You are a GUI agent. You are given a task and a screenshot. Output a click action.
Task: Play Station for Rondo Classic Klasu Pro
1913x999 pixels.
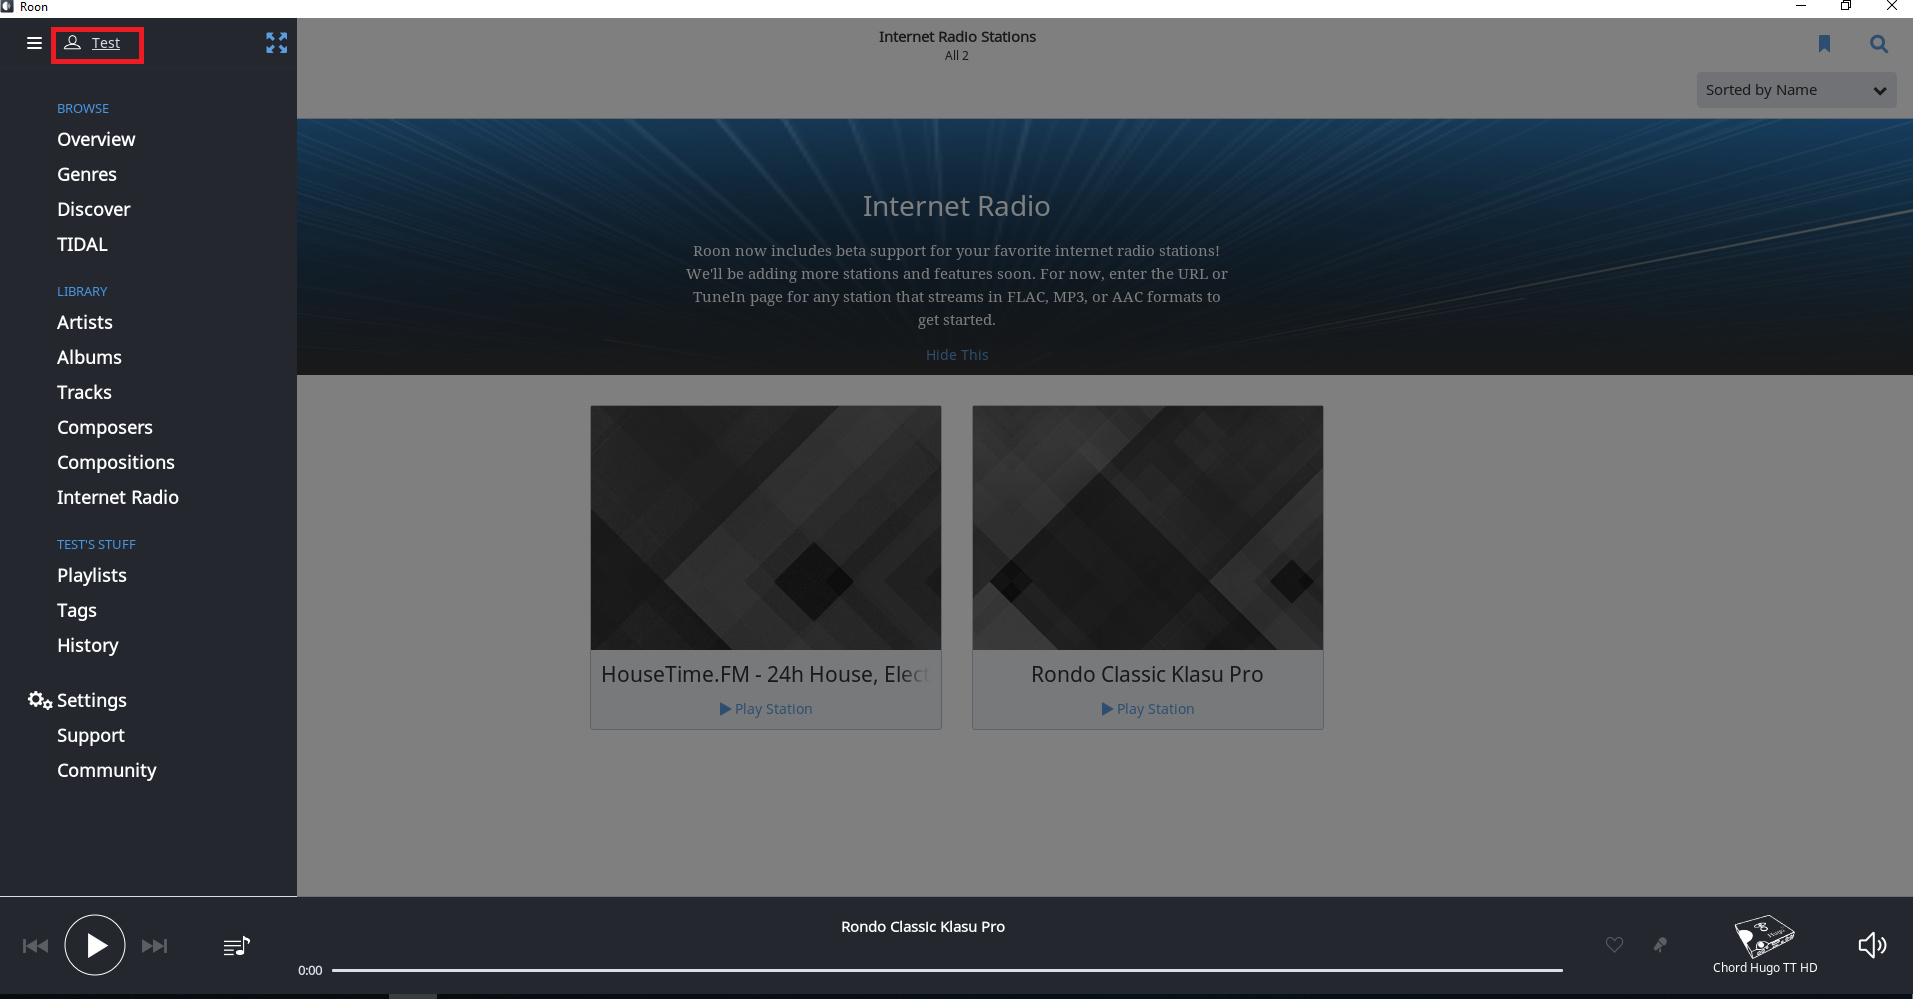click(x=1148, y=709)
